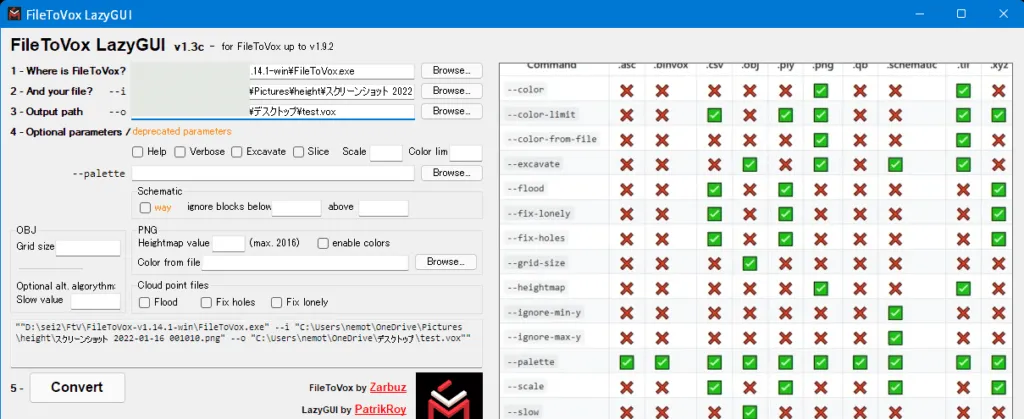
Task: Browse for the Color from file image
Action: click(446, 262)
